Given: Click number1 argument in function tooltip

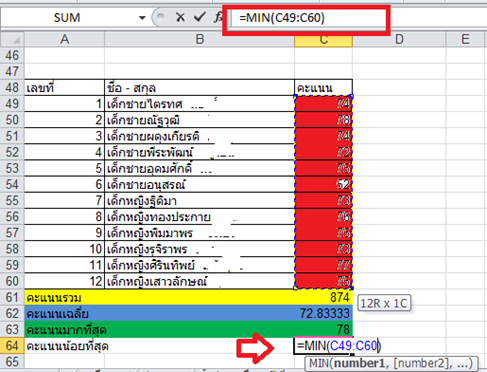Looking at the screenshot, I should (359, 363).
